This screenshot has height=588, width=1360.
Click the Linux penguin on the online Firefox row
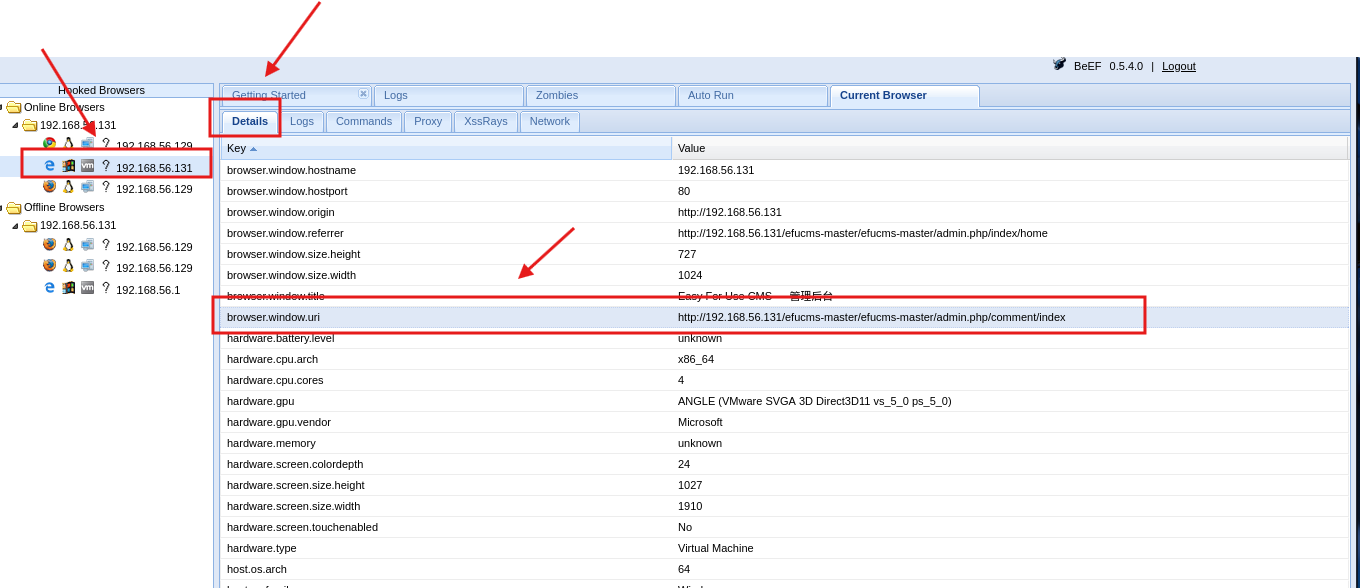[x=69, y=186]
